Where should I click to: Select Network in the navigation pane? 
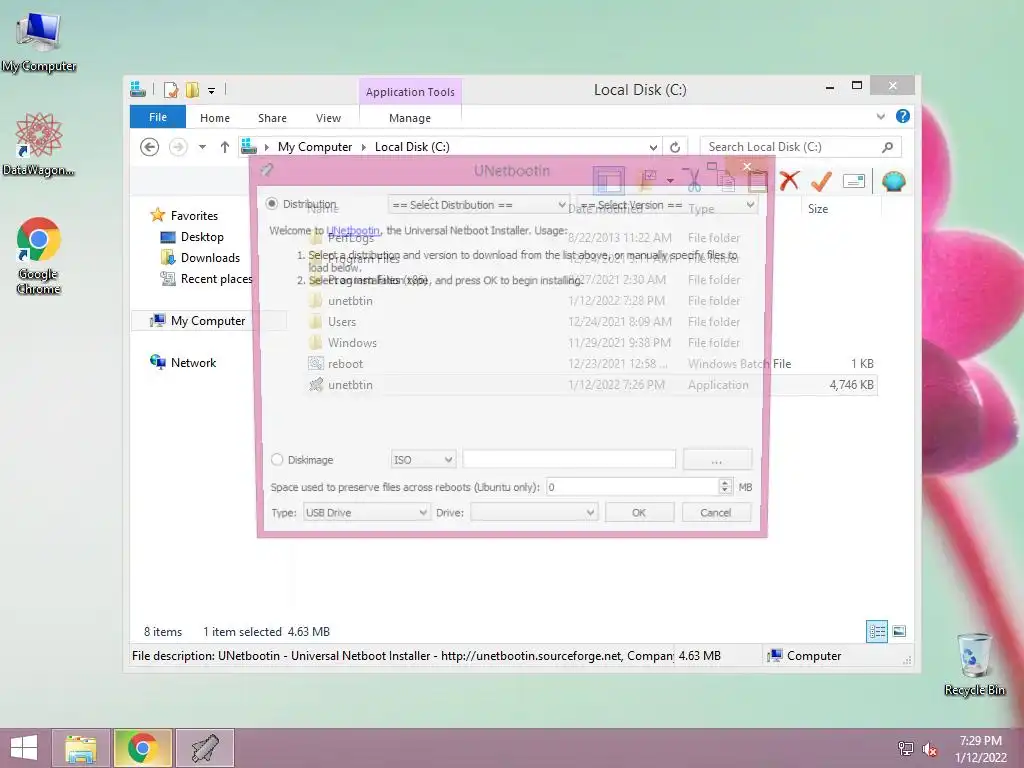pyautogui.click(x=193, y=362)
